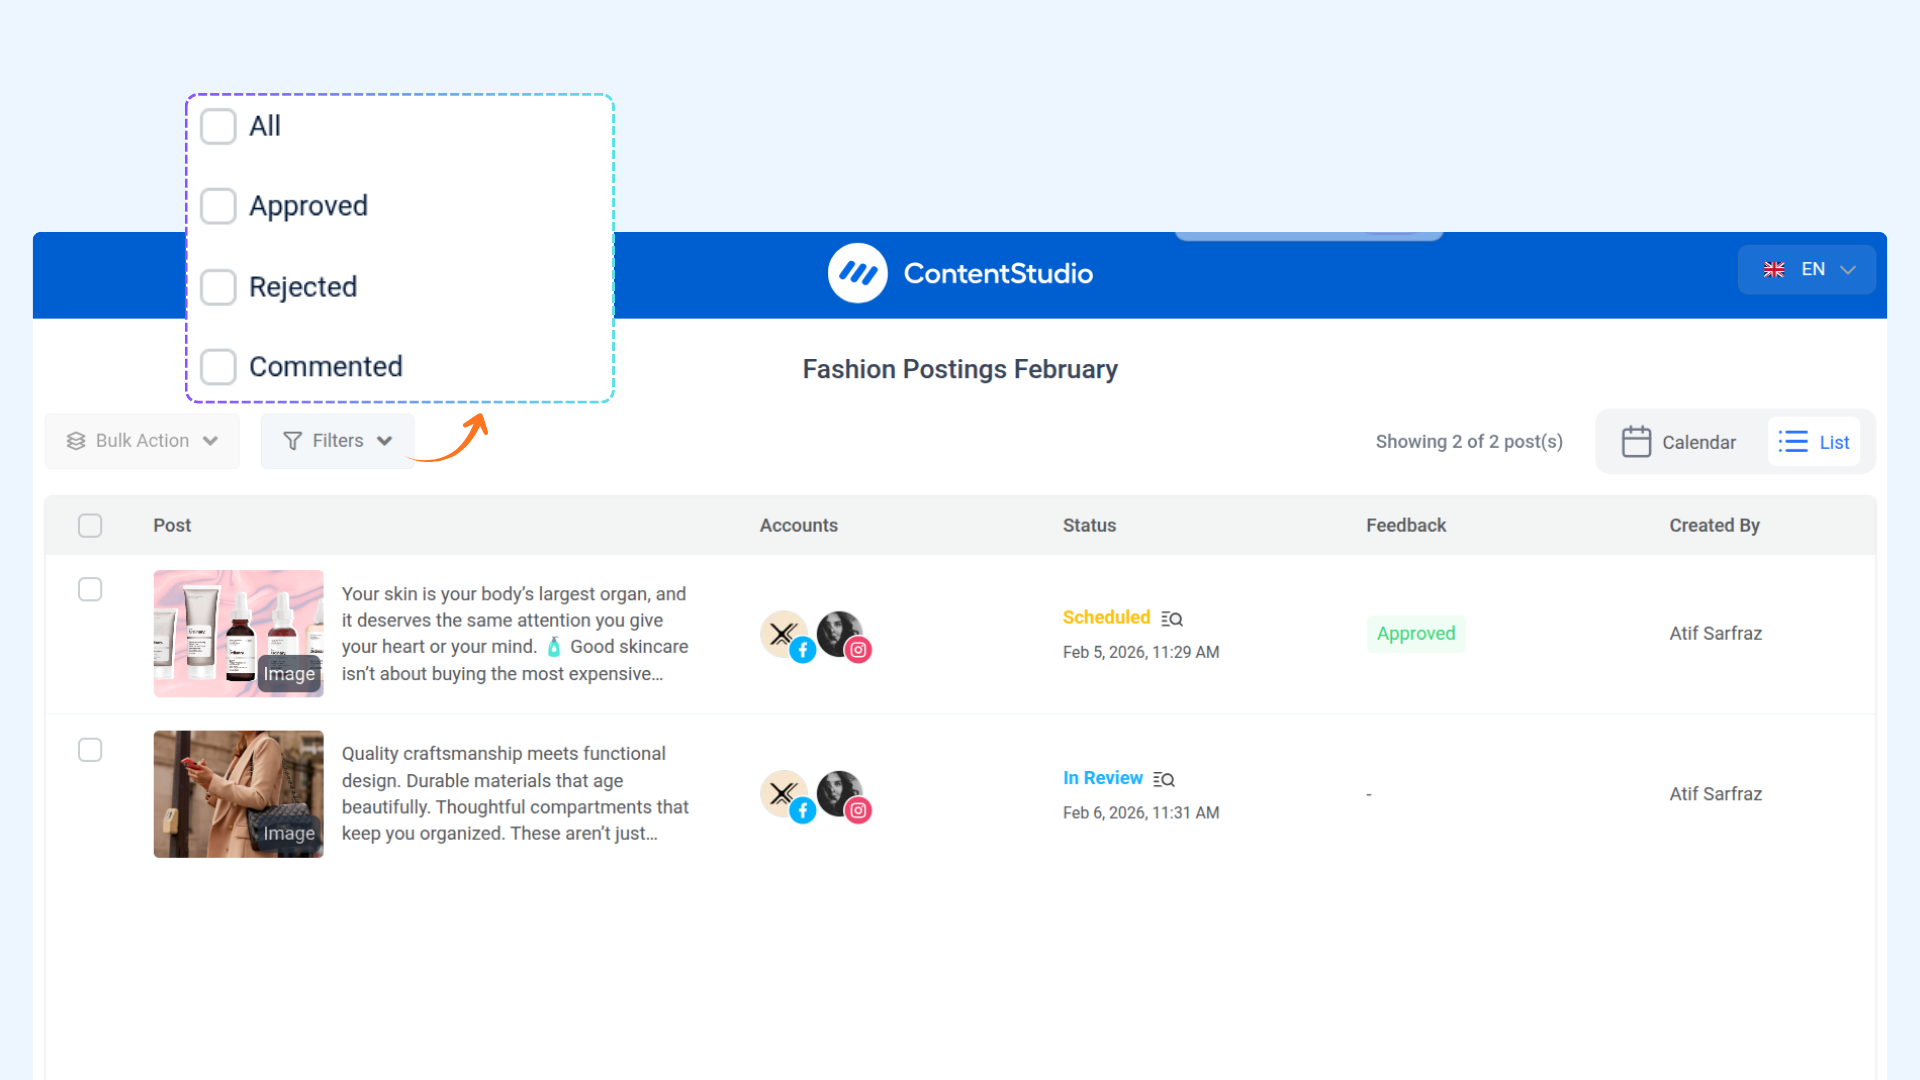Expand the Filters dropdown
The image size is (1920, 1080).
(x=338, y=441)
